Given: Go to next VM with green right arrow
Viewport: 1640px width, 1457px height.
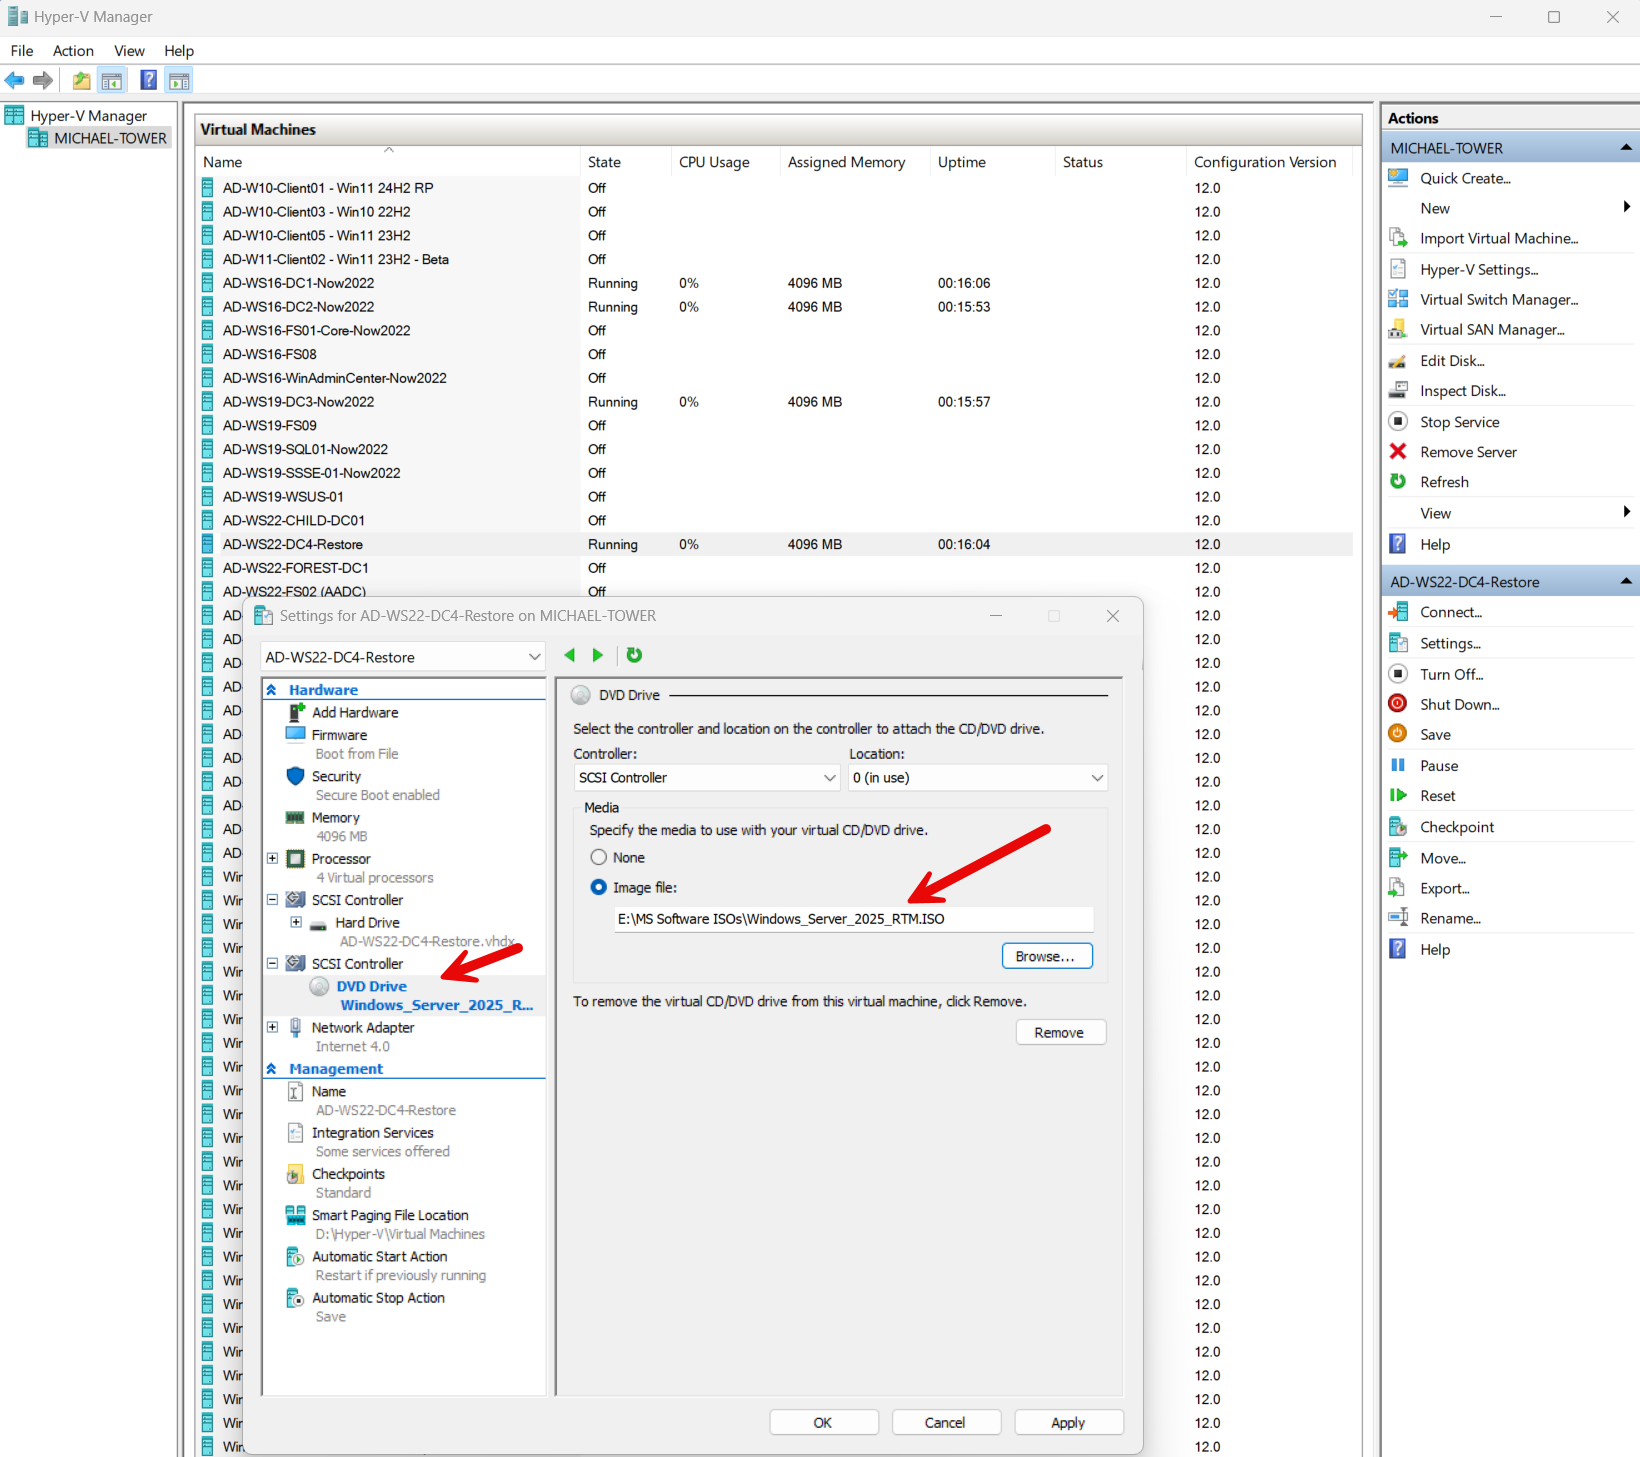Looking at the screenshot, I should [x=598, y=655].
